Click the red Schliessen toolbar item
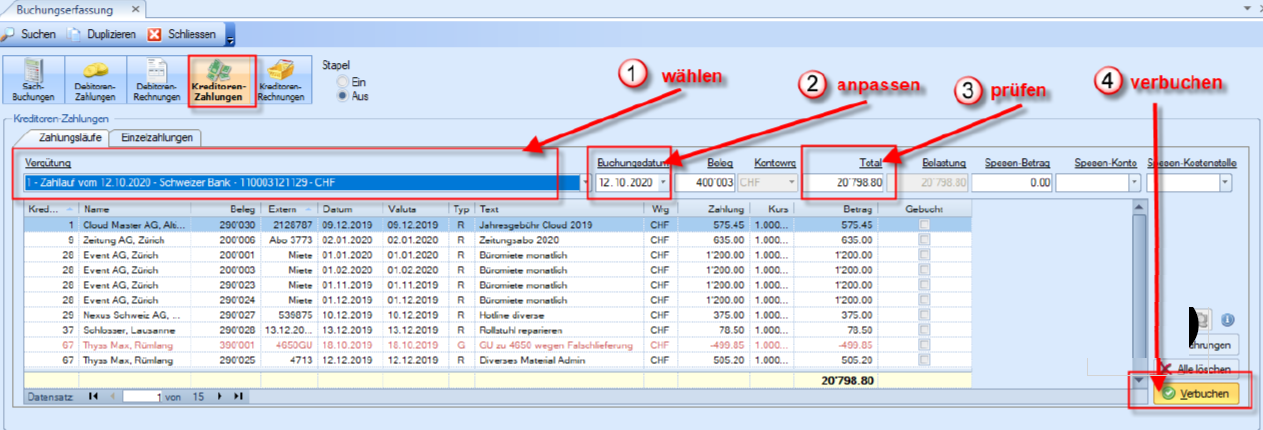The image size is (1263, 430). 182,34
